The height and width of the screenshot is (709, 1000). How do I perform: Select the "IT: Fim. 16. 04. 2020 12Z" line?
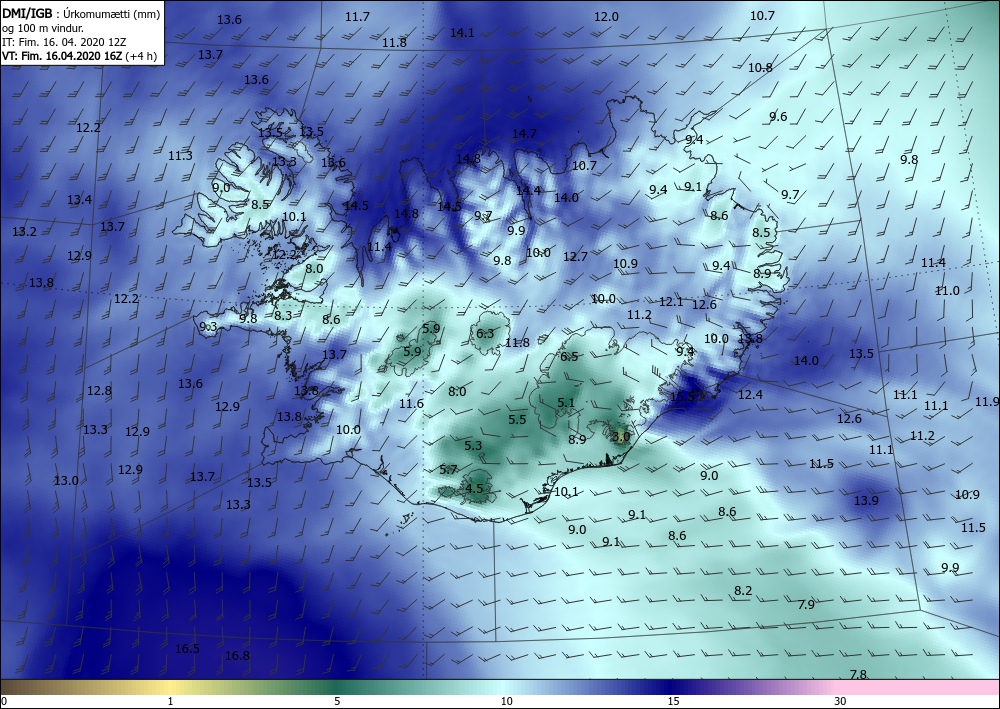coord(64,42)
